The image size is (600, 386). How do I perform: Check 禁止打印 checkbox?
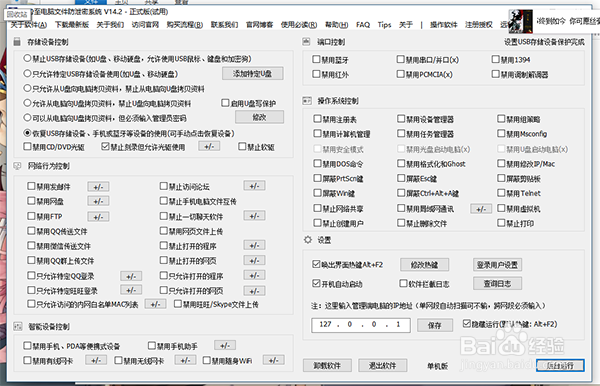click(x=501, y=223)
